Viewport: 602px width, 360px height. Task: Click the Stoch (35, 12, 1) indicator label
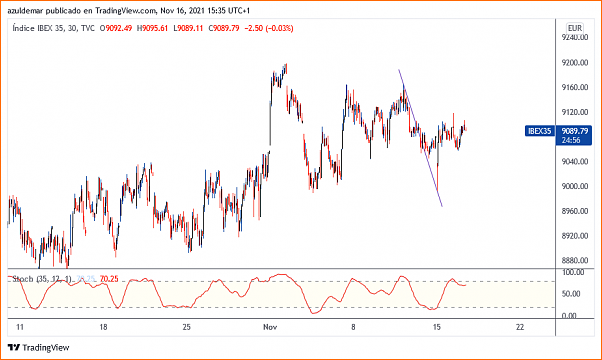(x=41, y=279)
